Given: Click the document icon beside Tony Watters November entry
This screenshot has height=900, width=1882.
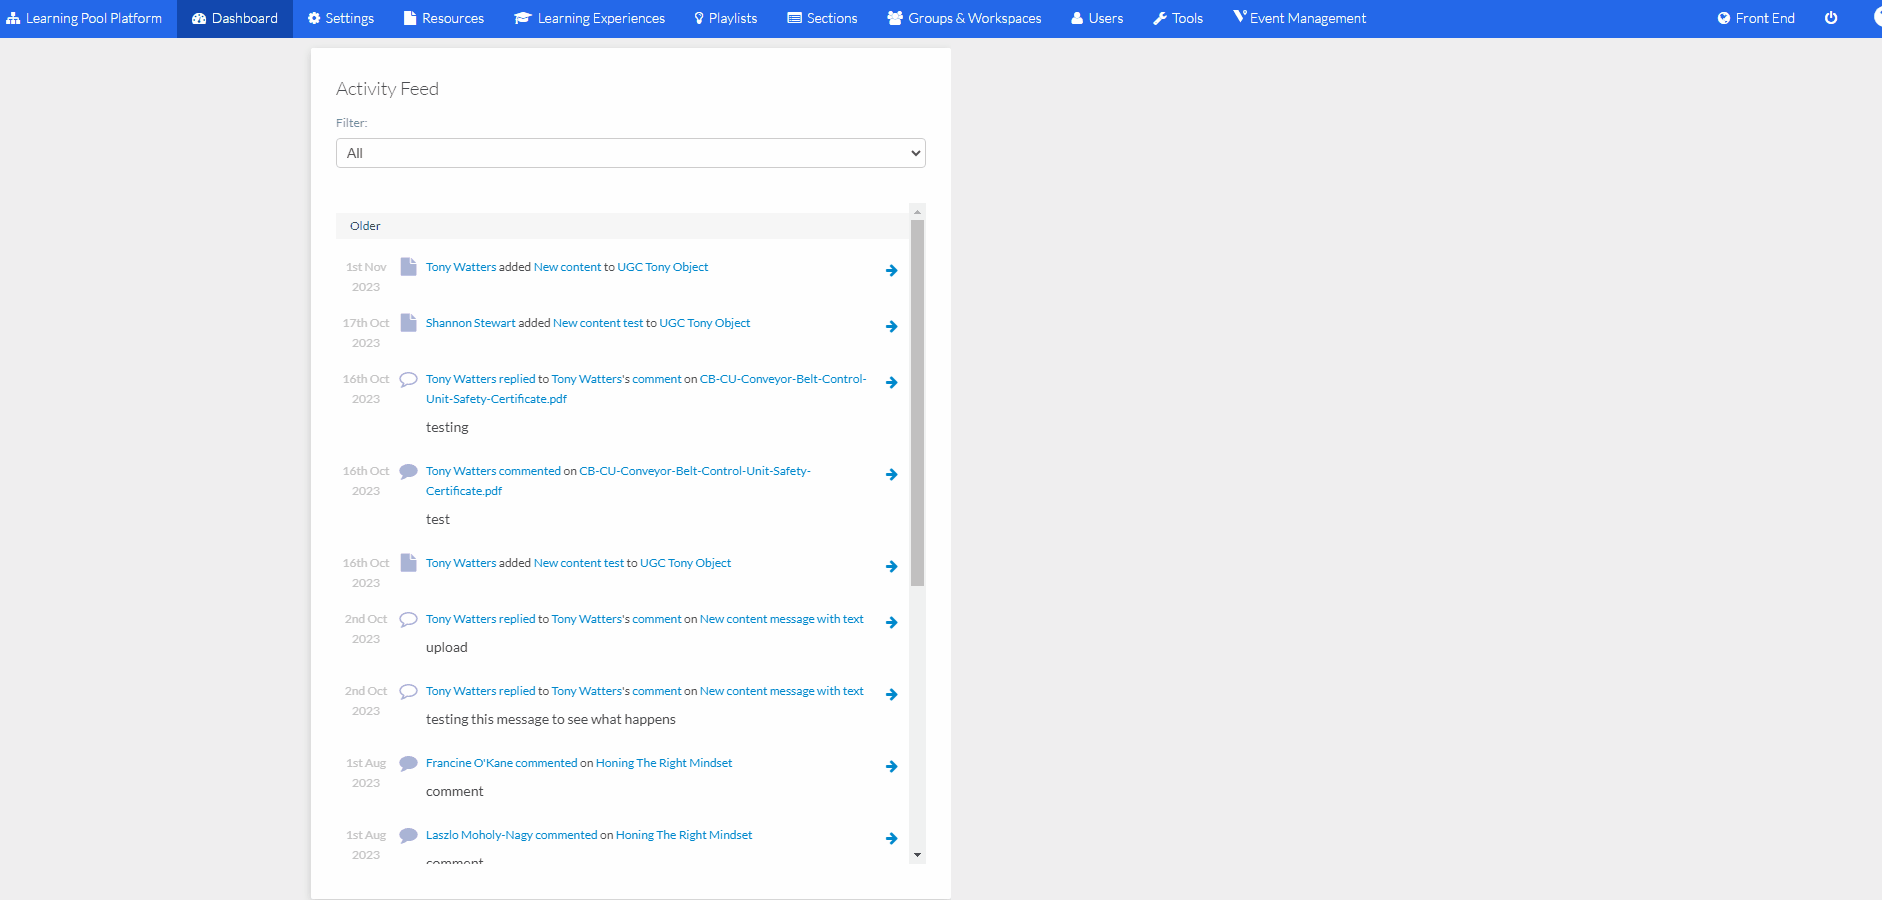Looking at the screenshot, I should click(x=408, y=266).
